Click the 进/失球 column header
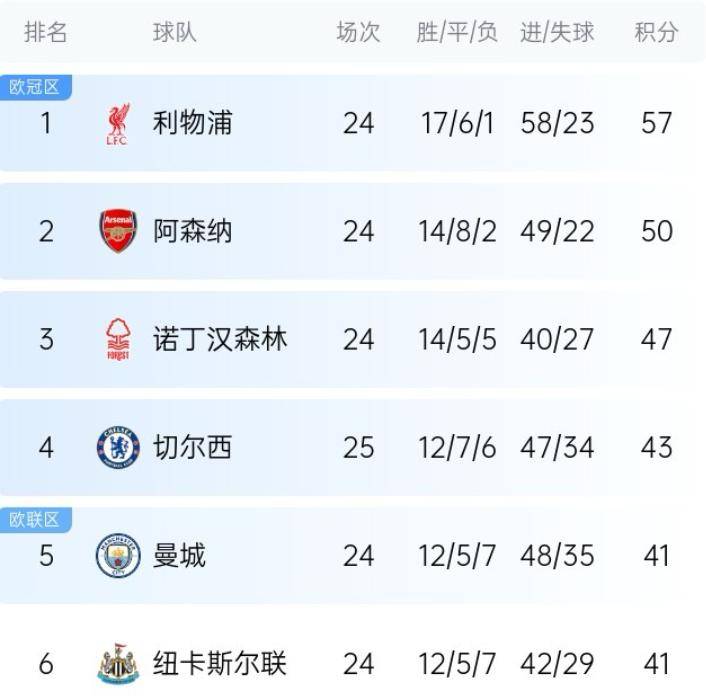Viewport: 706px width, 699px height. 557,32
